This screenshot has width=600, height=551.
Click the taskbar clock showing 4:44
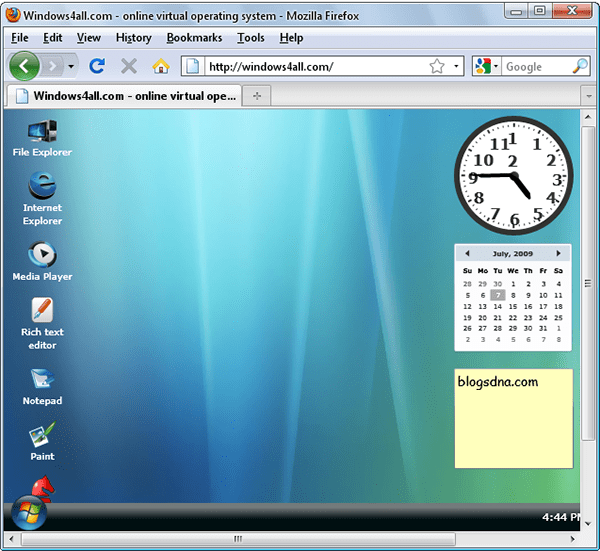click(x=561, y=517)
